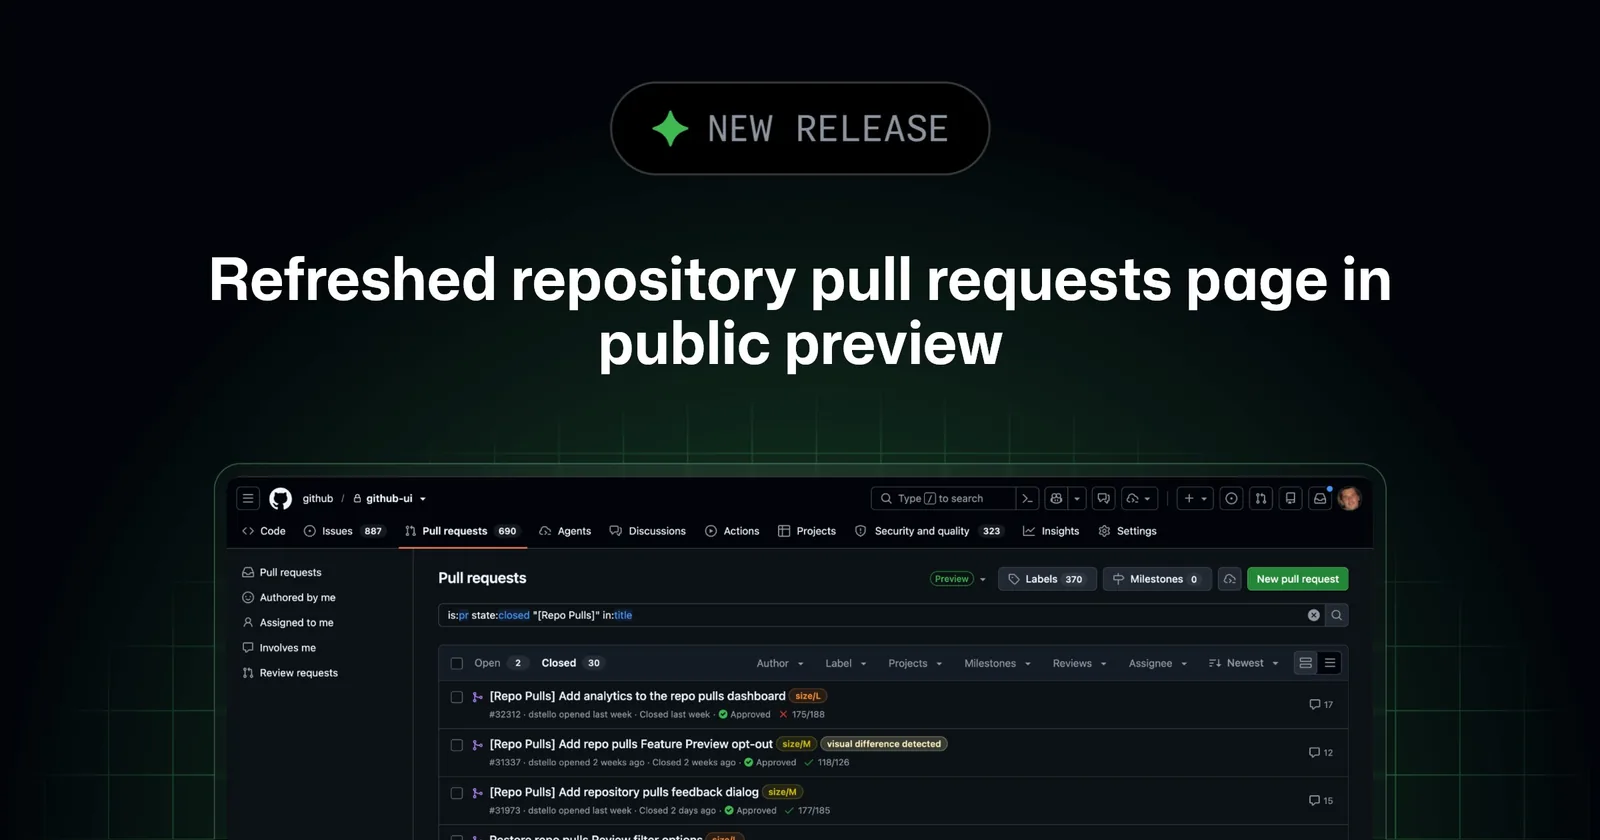Click the GitHub Octocat logo
The image size is (1600, 840).
[281, 498]
